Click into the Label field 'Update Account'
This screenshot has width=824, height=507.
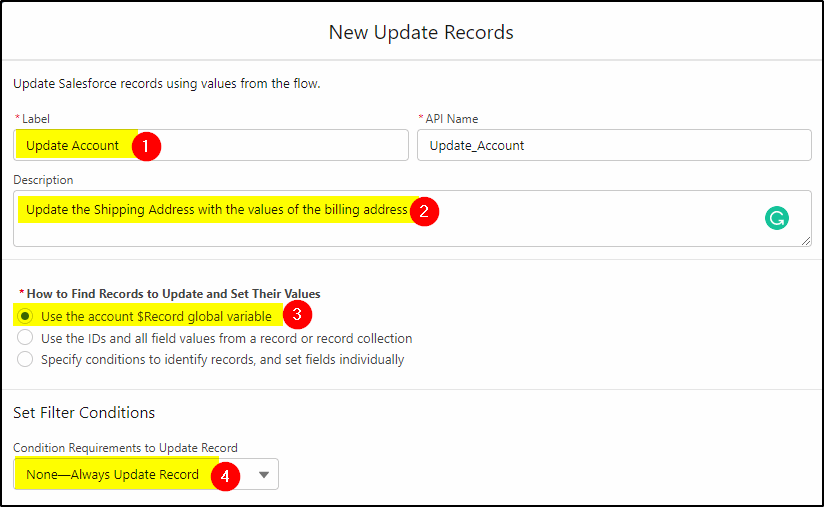(x=211, y=145)
